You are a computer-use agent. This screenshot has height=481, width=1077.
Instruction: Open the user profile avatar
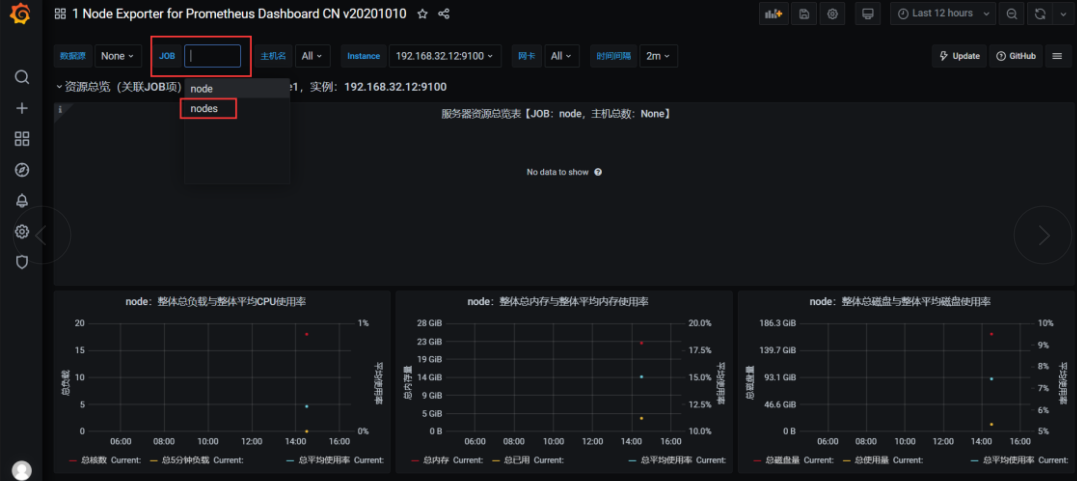(x=22, y=471)
